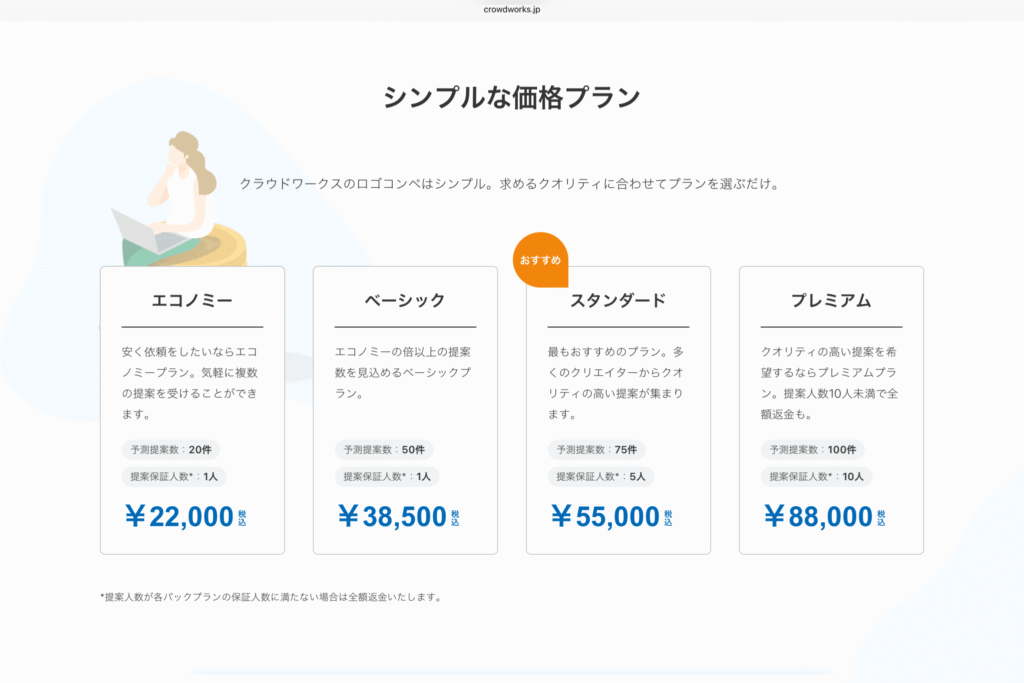Click the 予測提案数：100件 tag
Image resolution: width=1024 pixels, height=683 pixels.
coord(813,450)
